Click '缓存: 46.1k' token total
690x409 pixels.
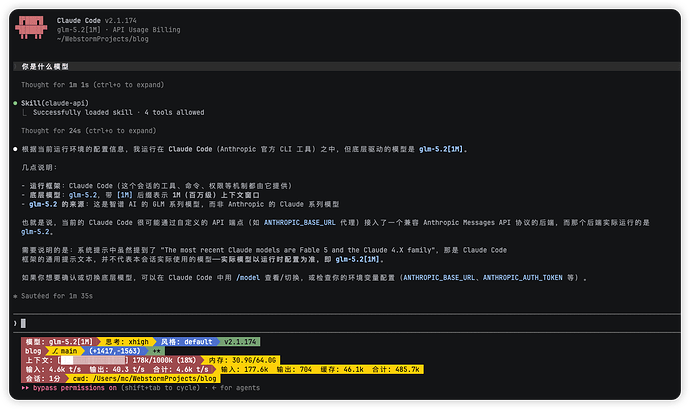tap(342, 369)
